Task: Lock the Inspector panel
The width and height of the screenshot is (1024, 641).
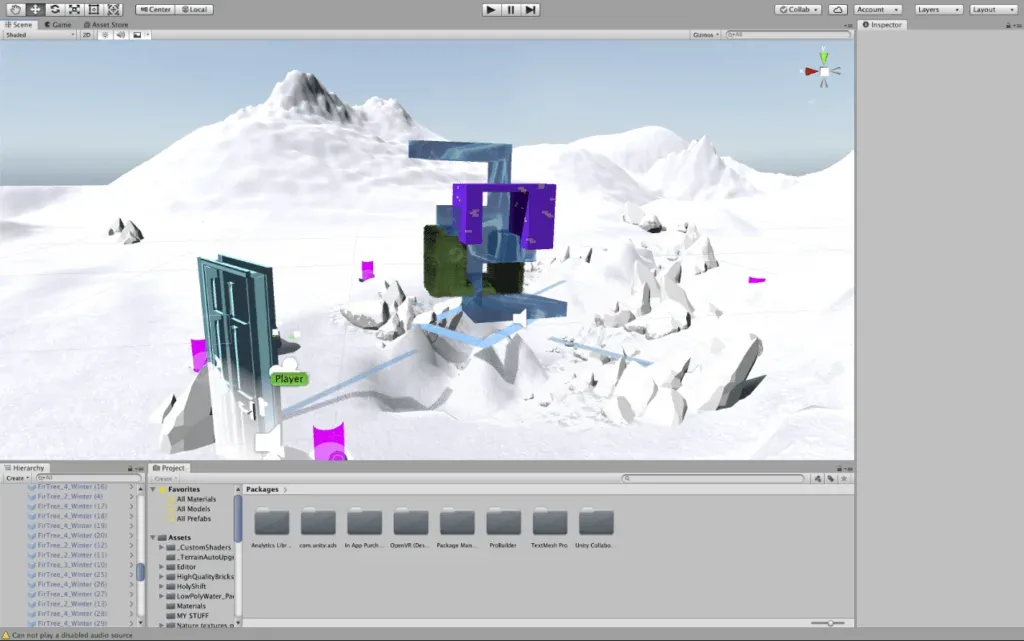Action: (x=1008, y=25)
